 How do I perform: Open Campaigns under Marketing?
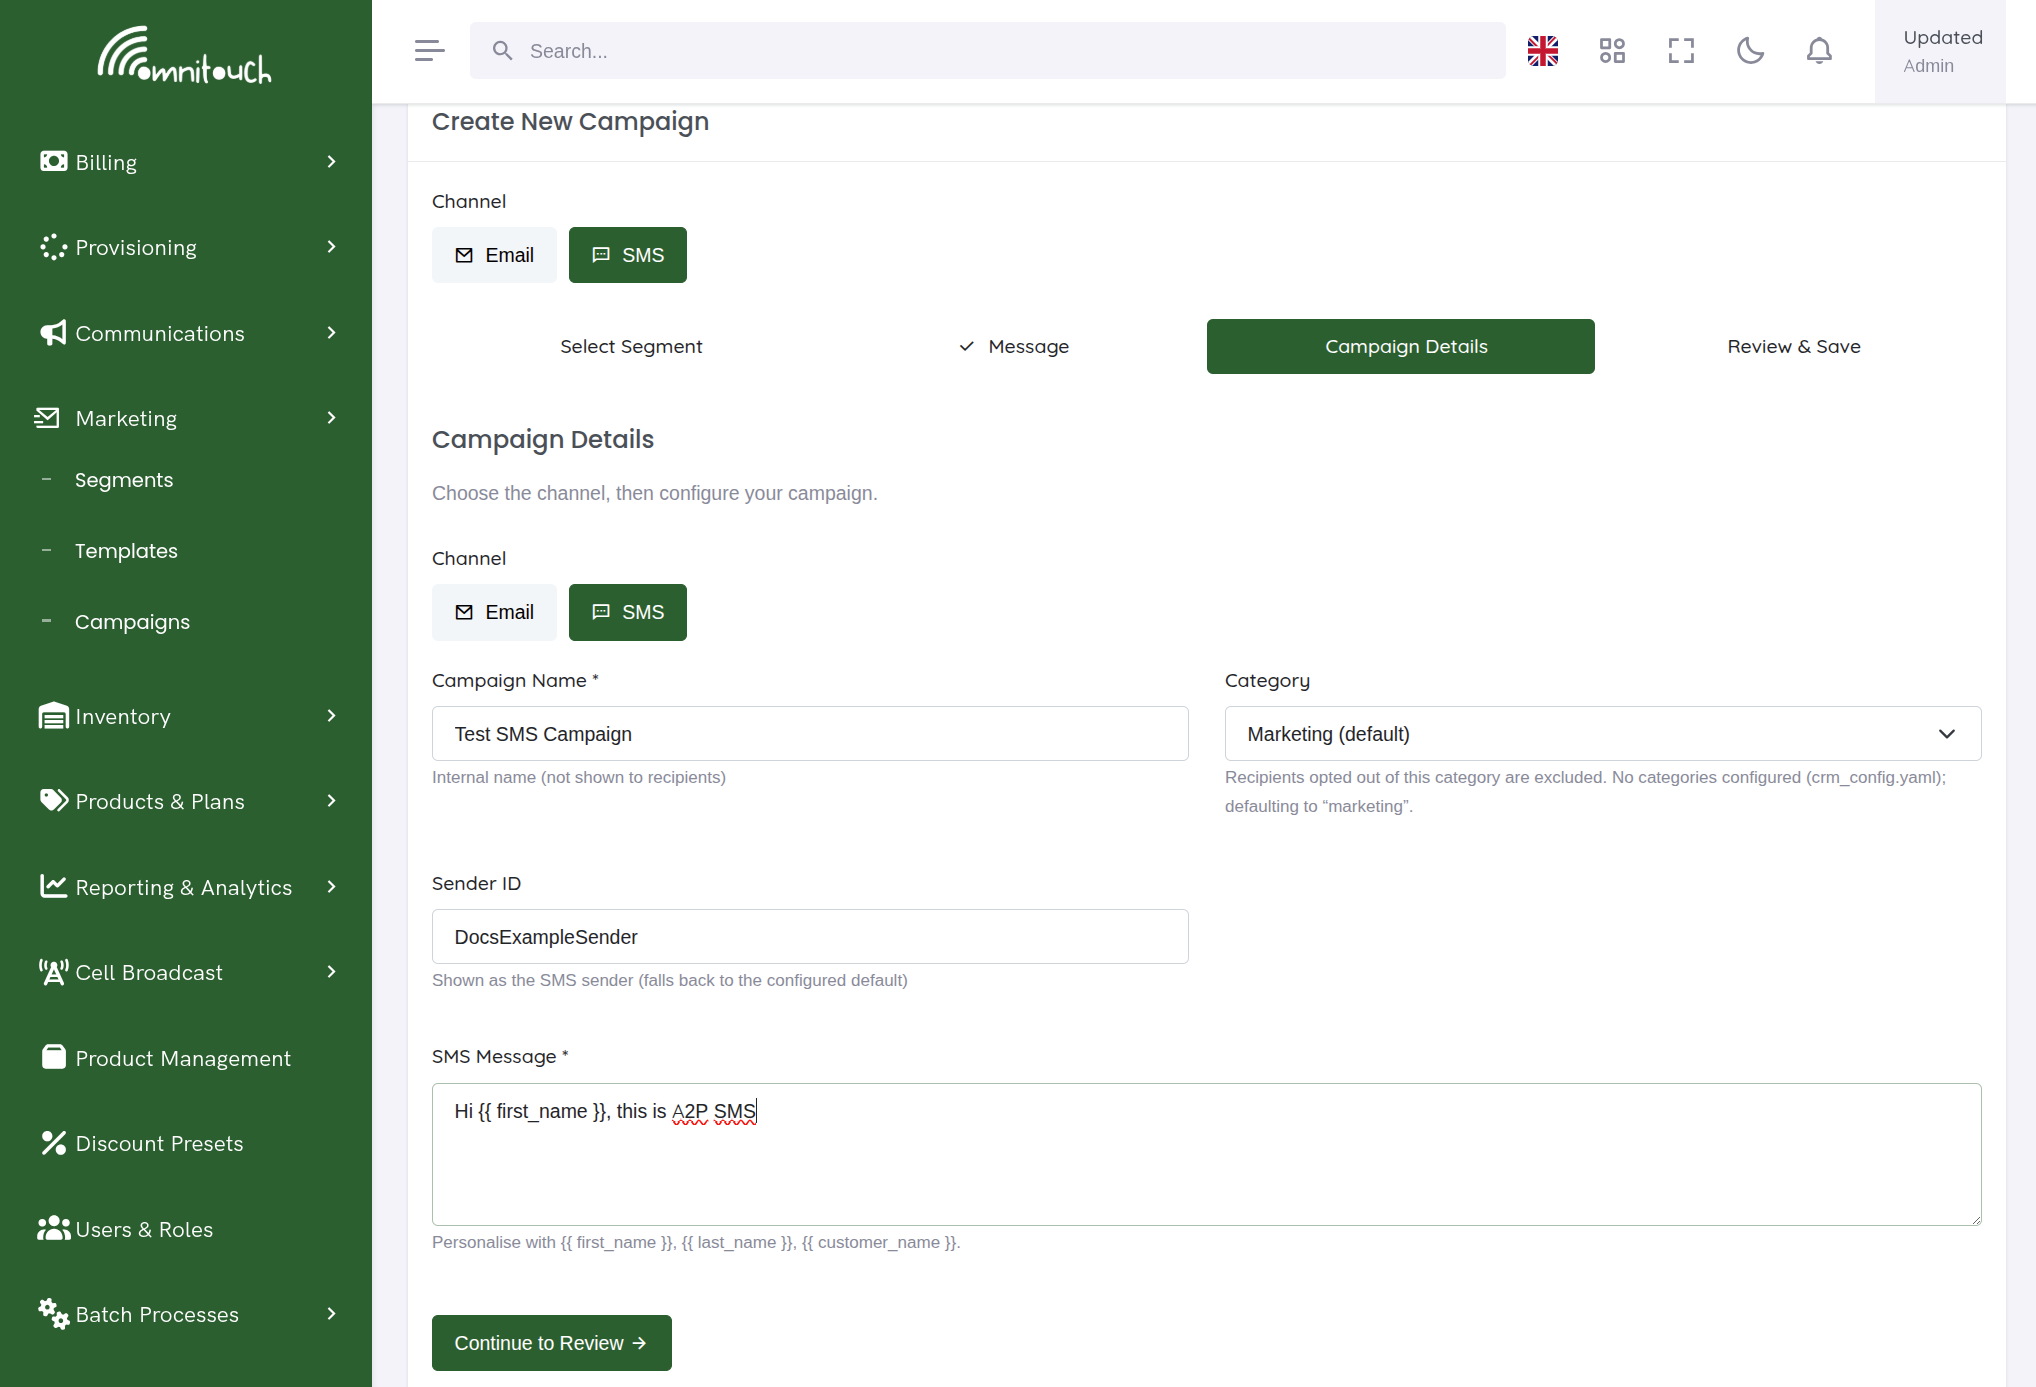coord(132,622)
